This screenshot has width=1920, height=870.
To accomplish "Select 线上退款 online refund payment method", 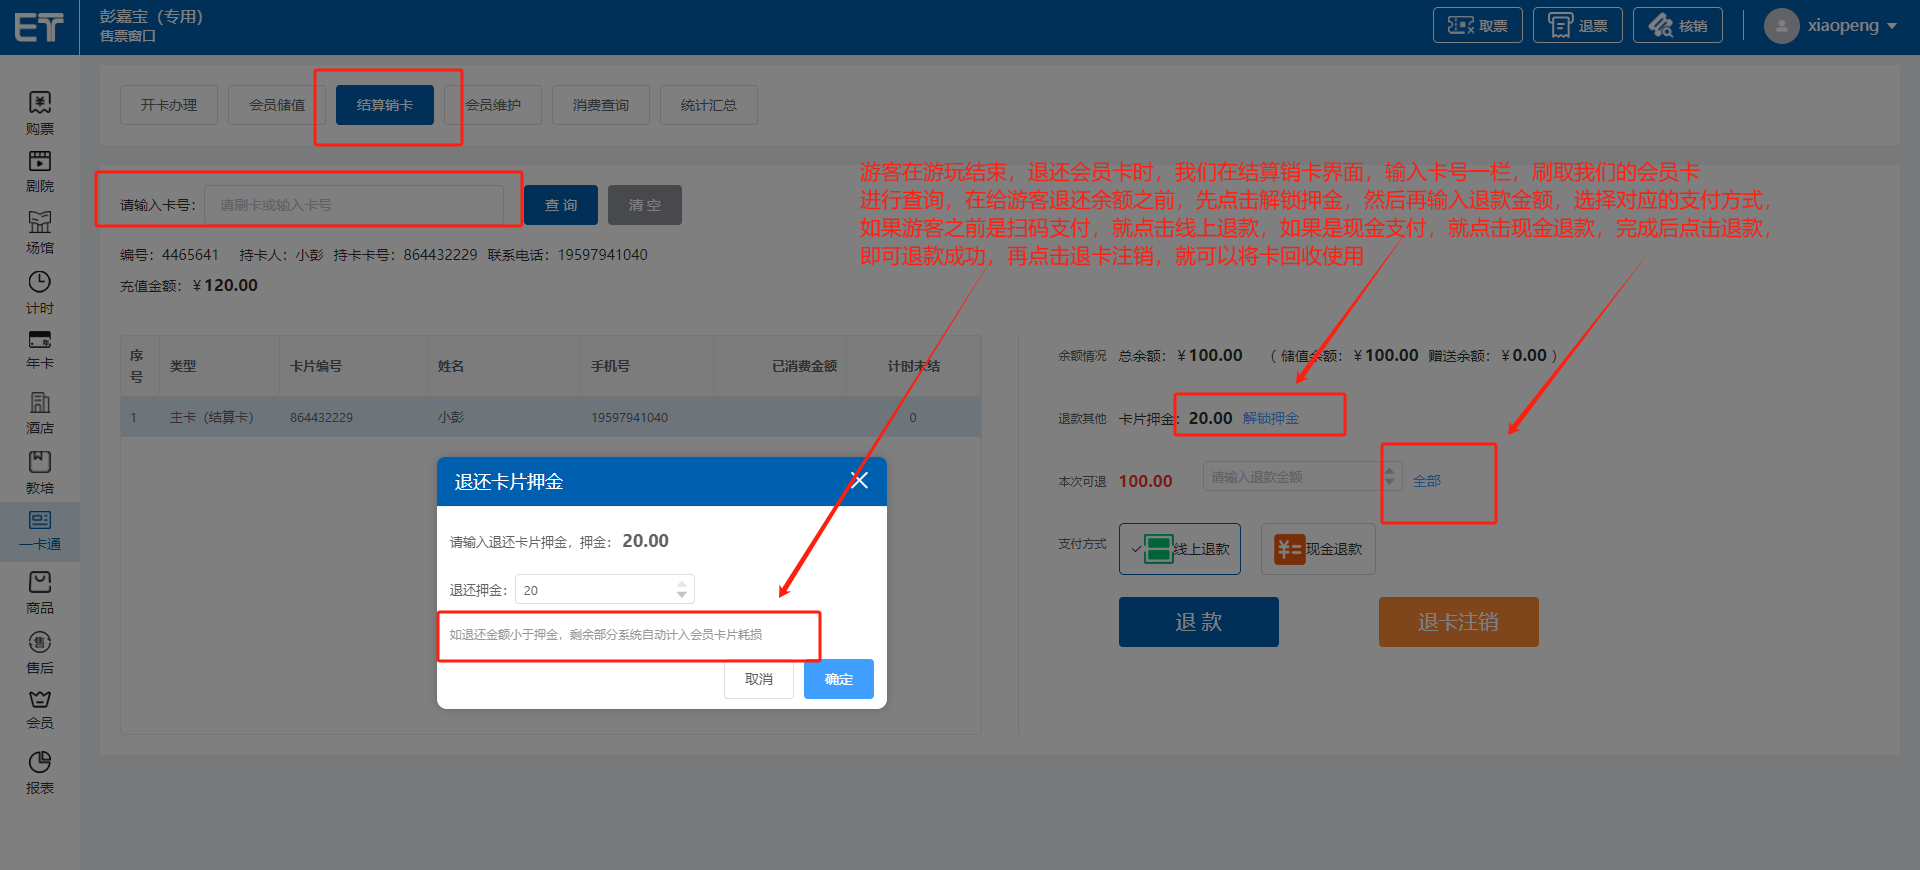I will pos(1180,549).
